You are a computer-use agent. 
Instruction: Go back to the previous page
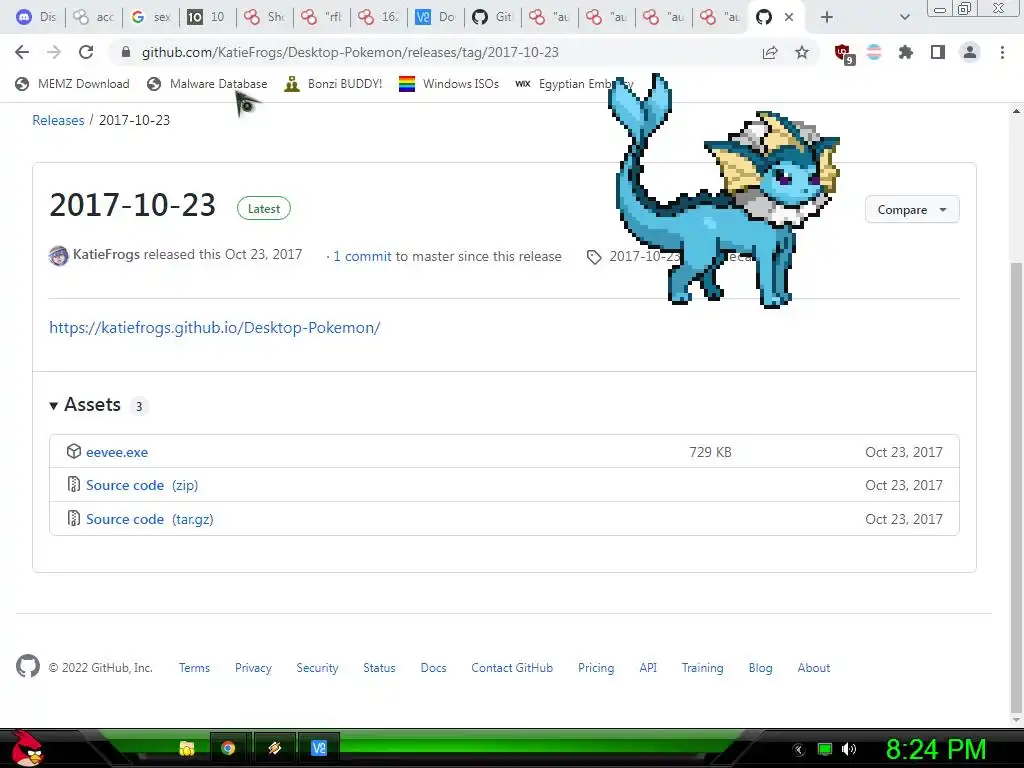coord(22,52)
